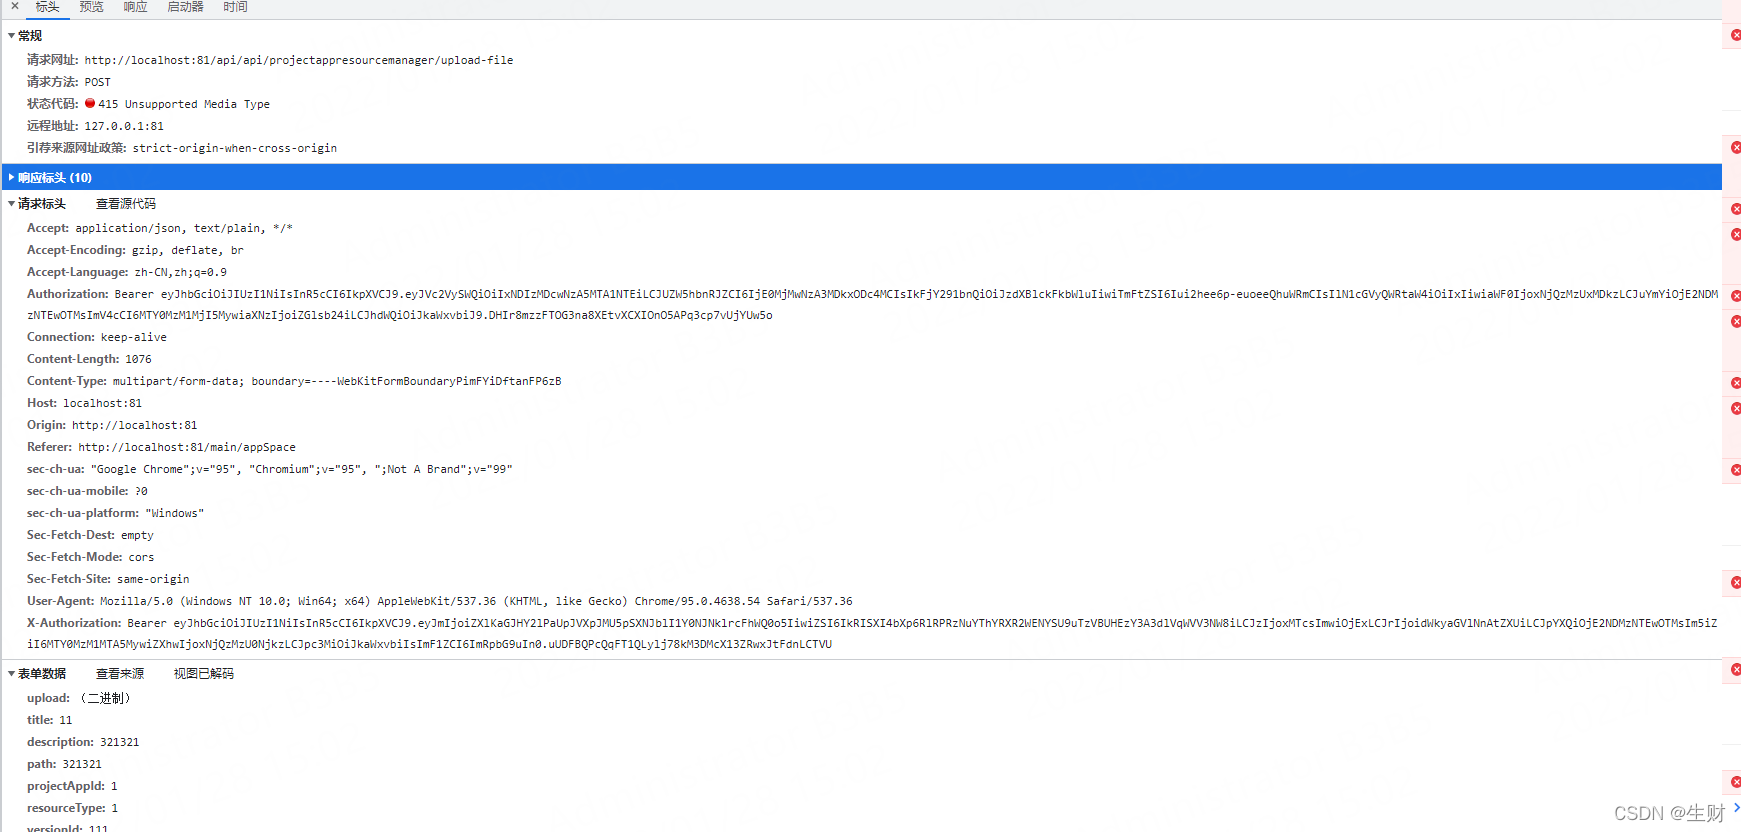Open the 响应 tab
Screen dimensions: 1741x832
[135, 7]
